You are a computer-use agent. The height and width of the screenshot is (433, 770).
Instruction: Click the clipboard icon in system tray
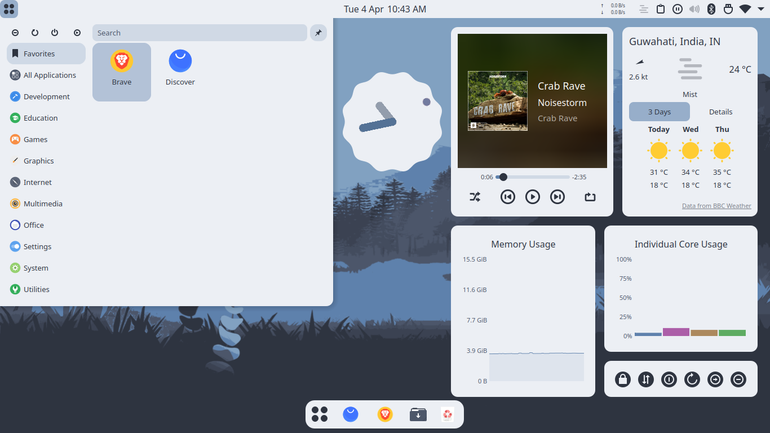660,9
